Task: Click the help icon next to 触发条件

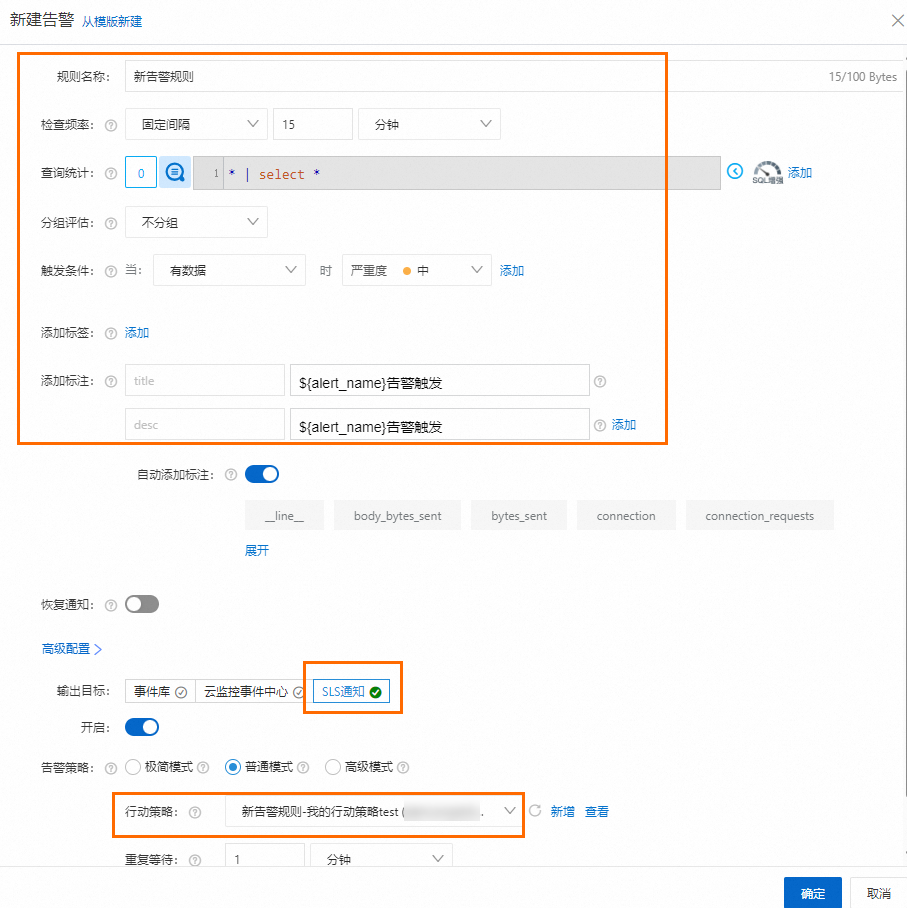Action: click(x=111, y=271)
